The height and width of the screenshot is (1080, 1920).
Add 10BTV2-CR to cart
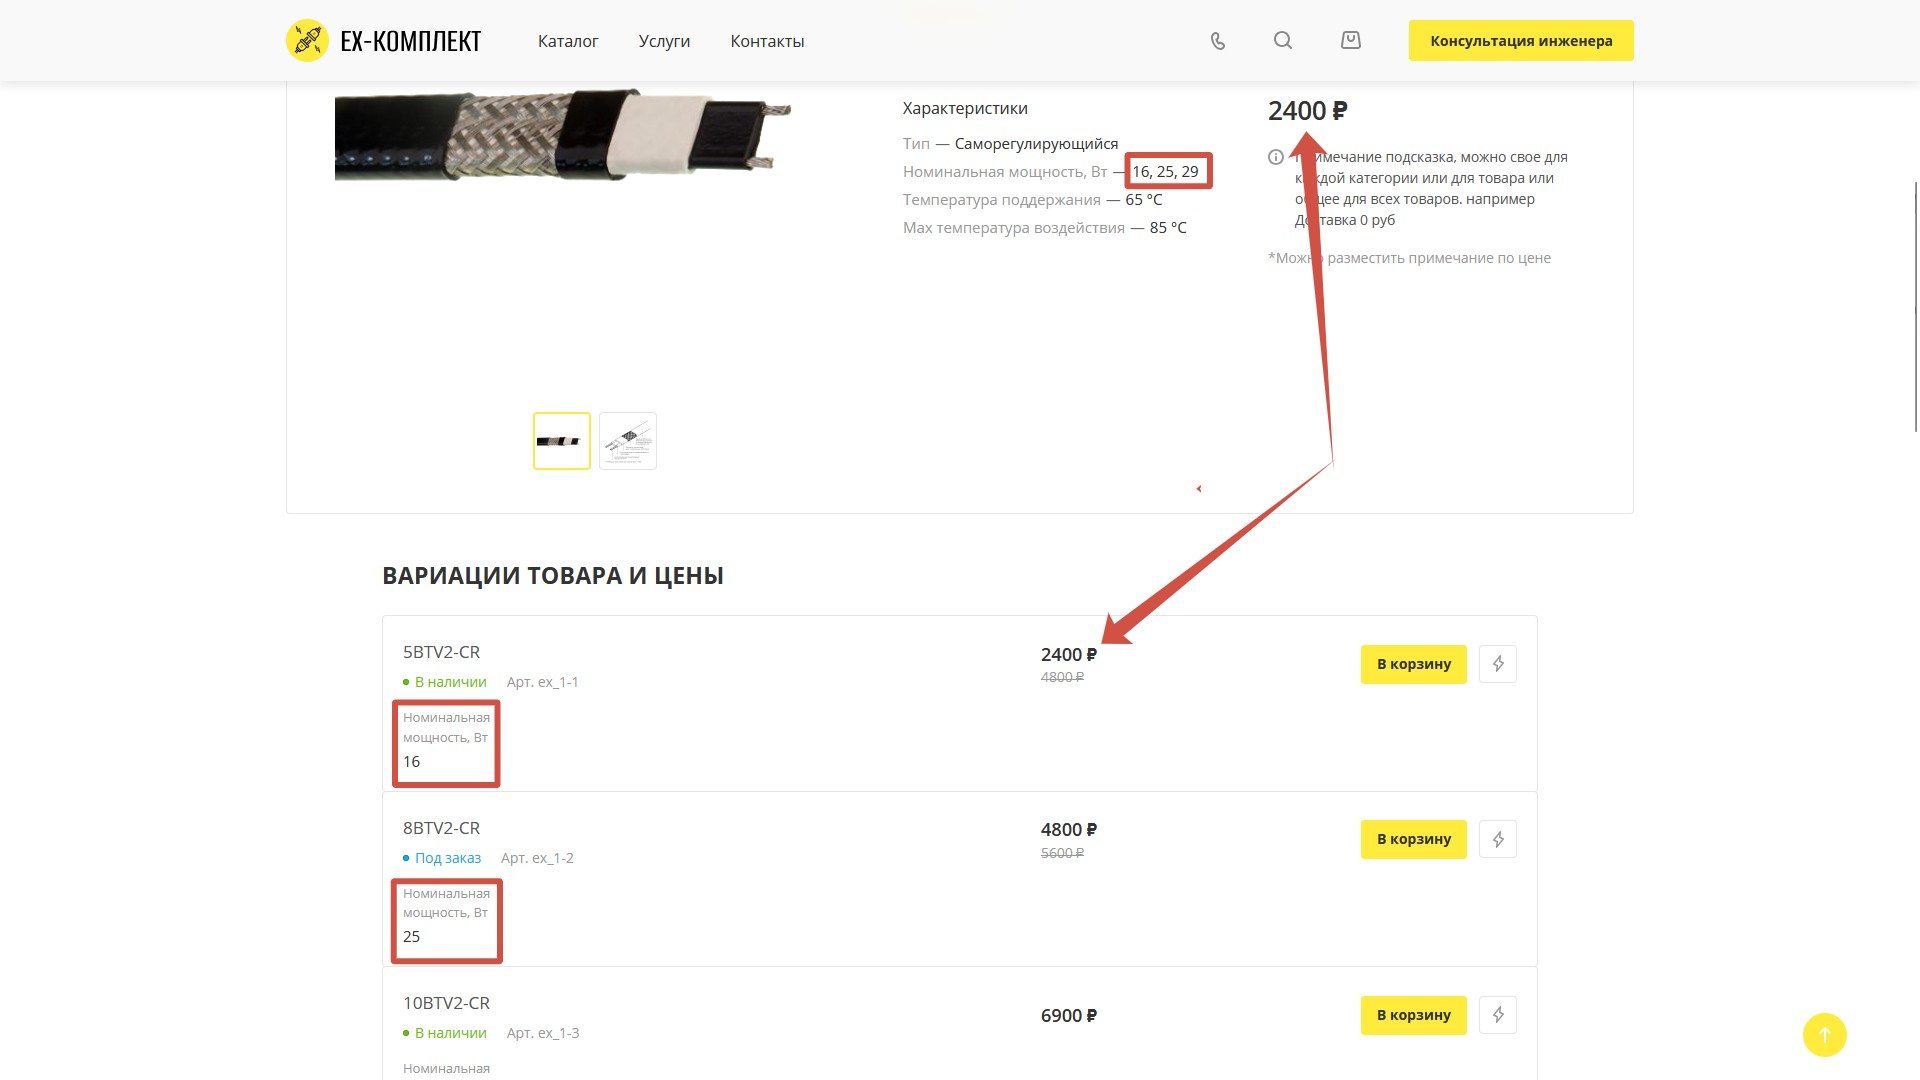1413,1015
